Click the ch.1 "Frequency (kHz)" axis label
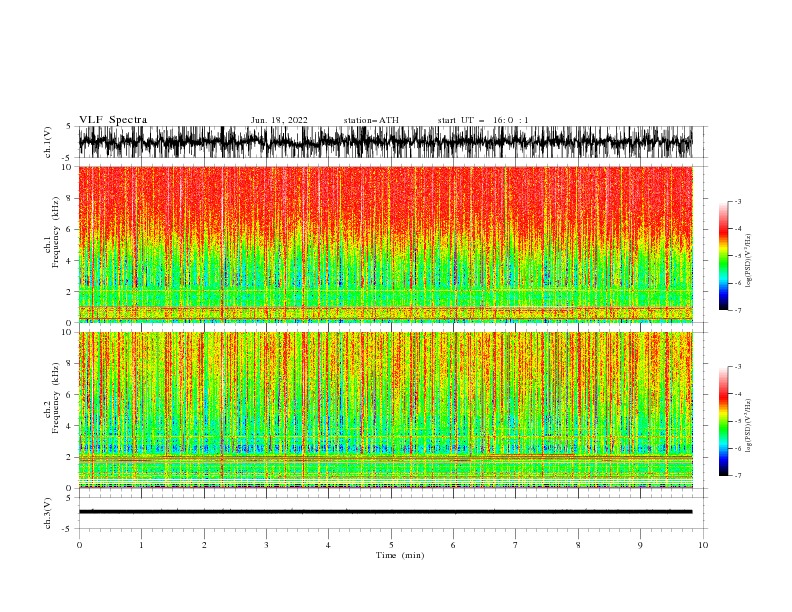The height and width of the screenshot is (612, 792). [56, 233]
